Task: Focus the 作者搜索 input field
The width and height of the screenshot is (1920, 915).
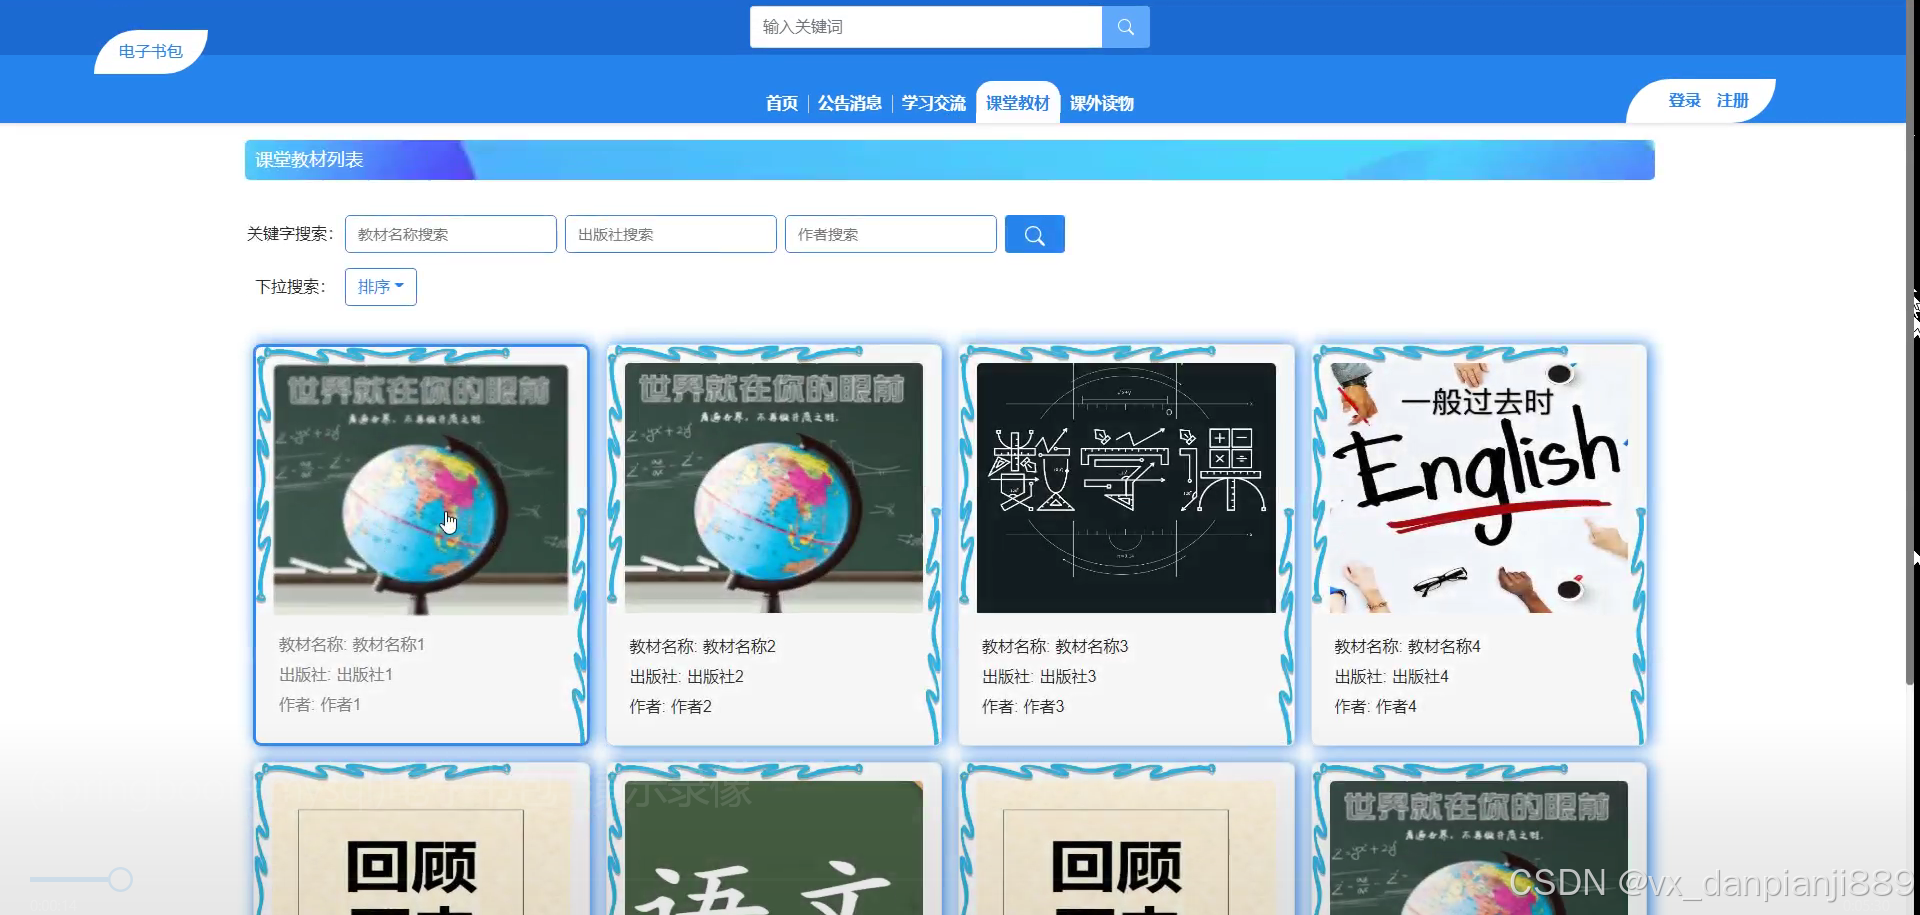Action: (891, 234)
